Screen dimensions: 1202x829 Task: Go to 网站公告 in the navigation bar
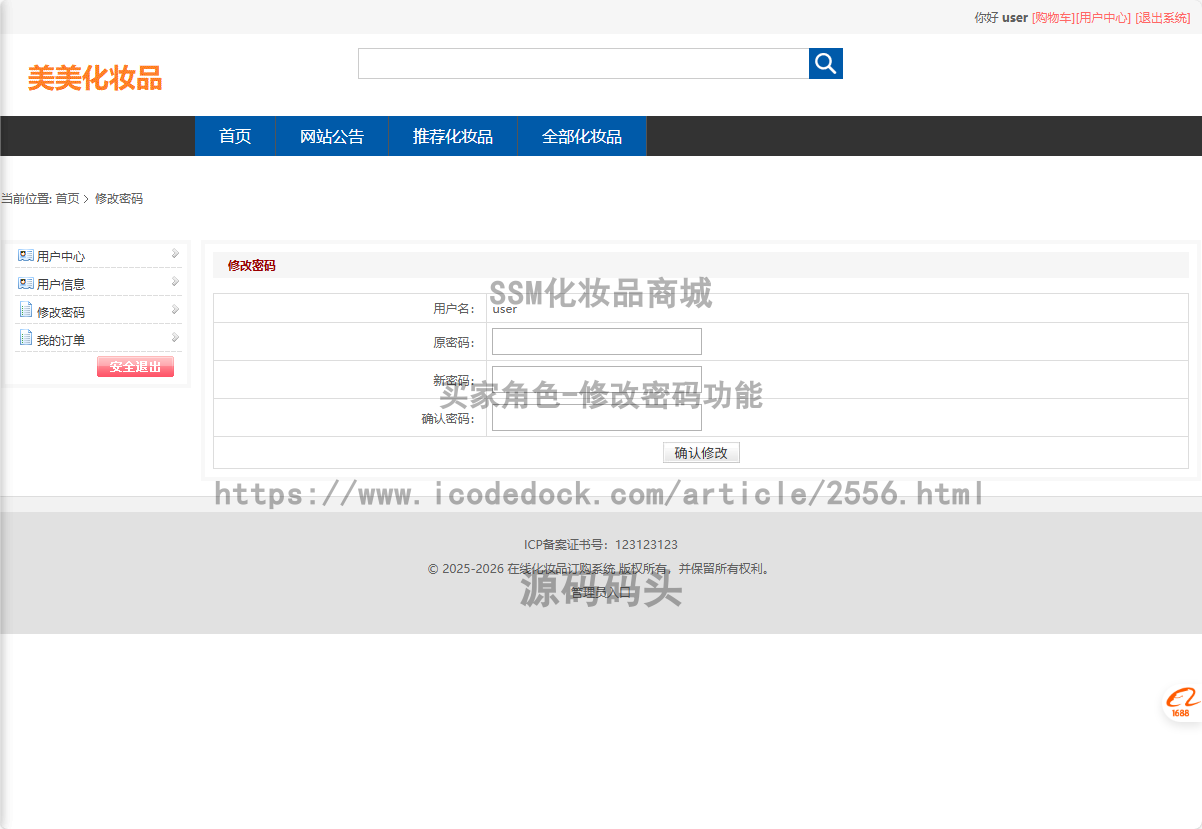coord(332,137)
